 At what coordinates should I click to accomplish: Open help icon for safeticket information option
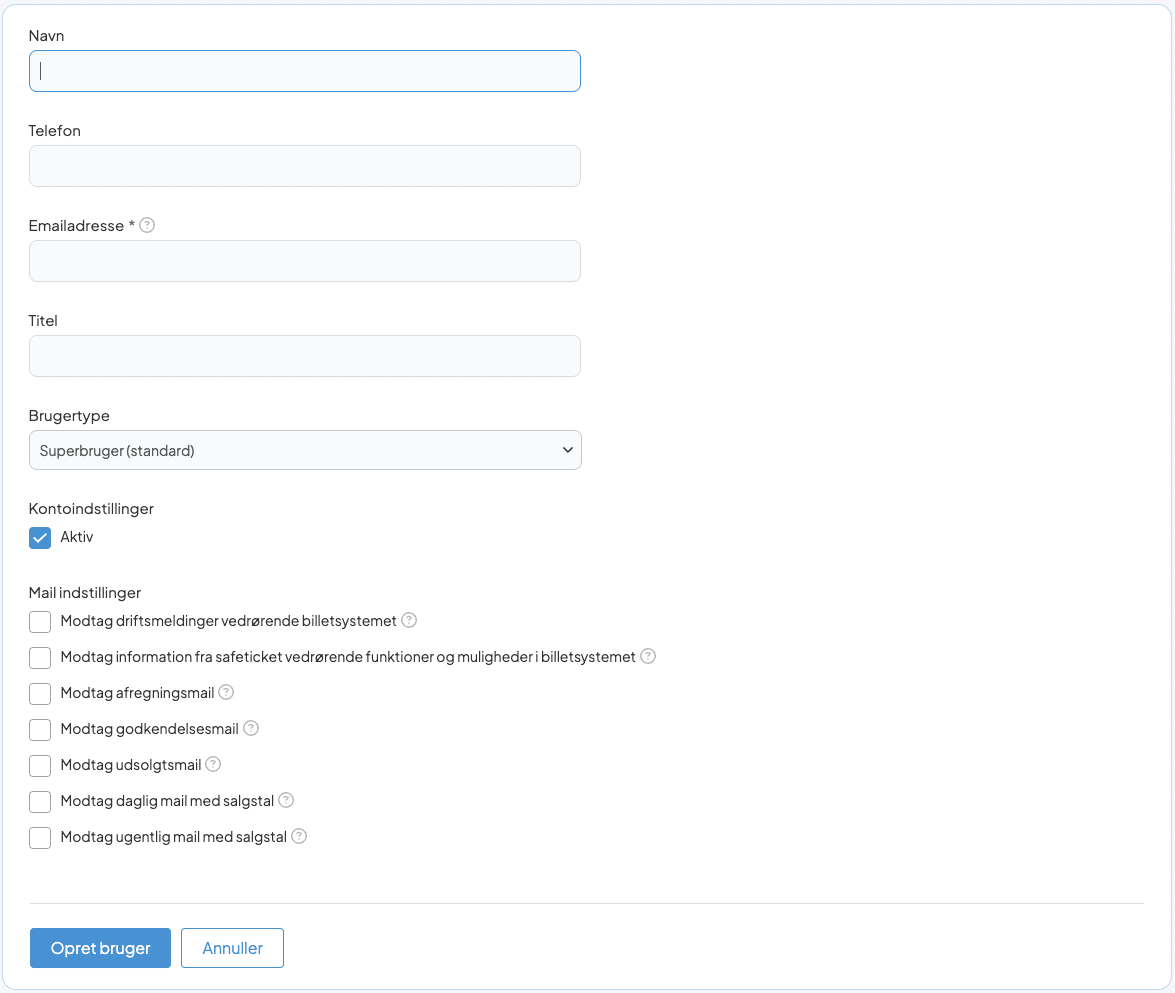[x=648, y=656]
